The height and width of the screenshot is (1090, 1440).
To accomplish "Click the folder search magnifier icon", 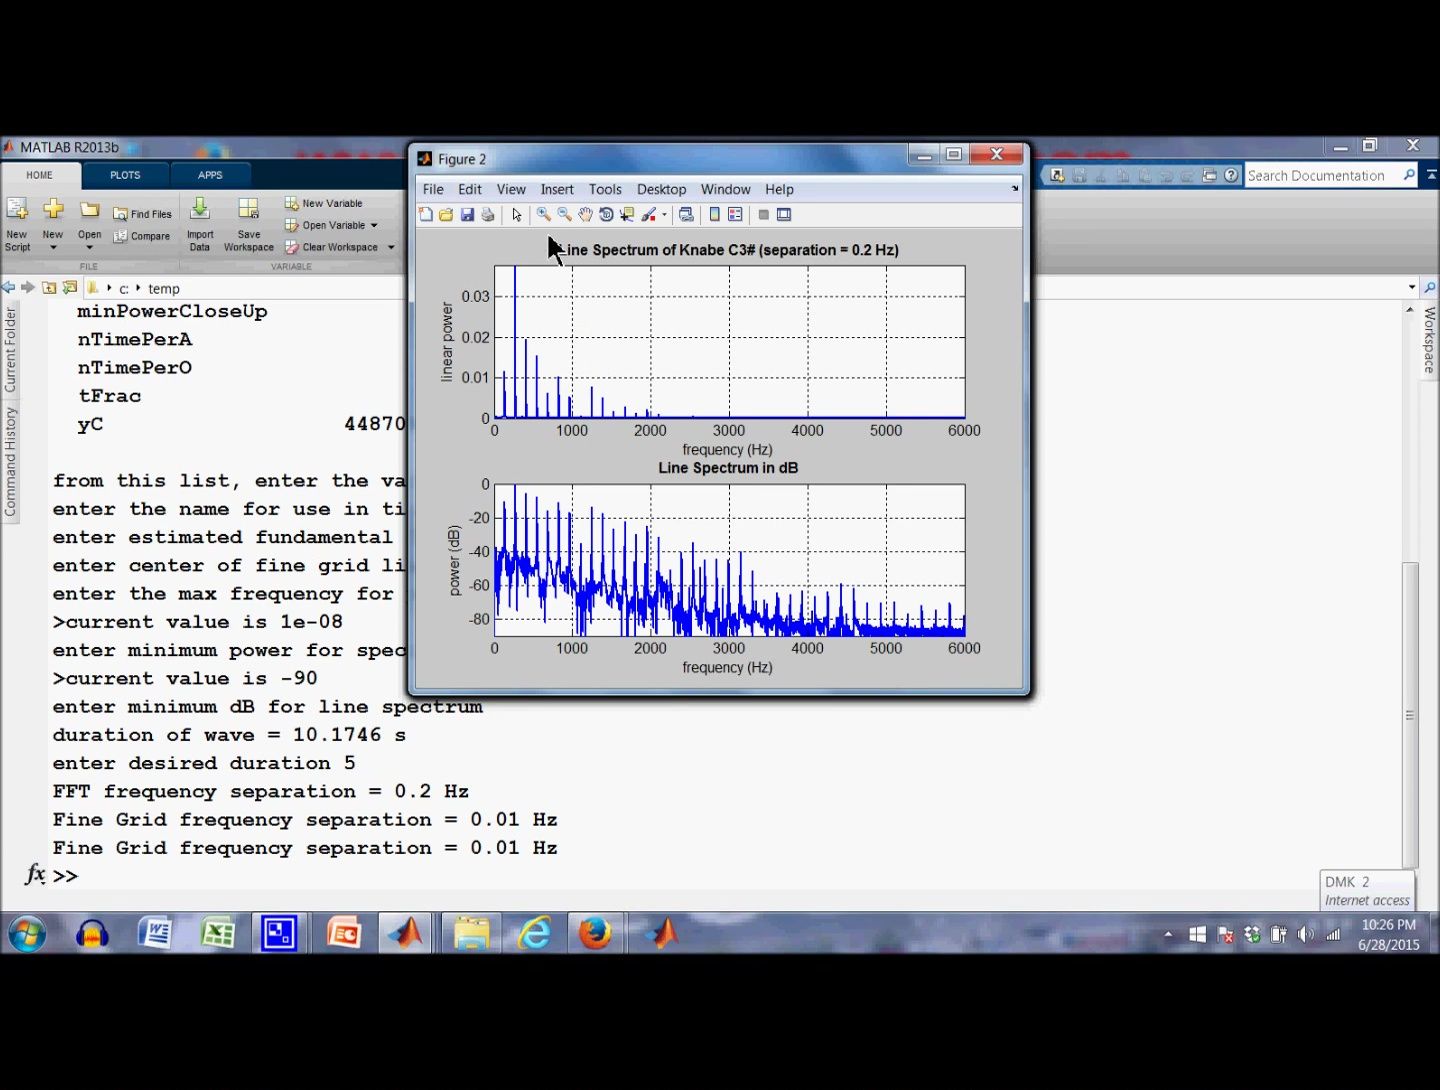I will pyautogui.click(x=1430, y=288).
